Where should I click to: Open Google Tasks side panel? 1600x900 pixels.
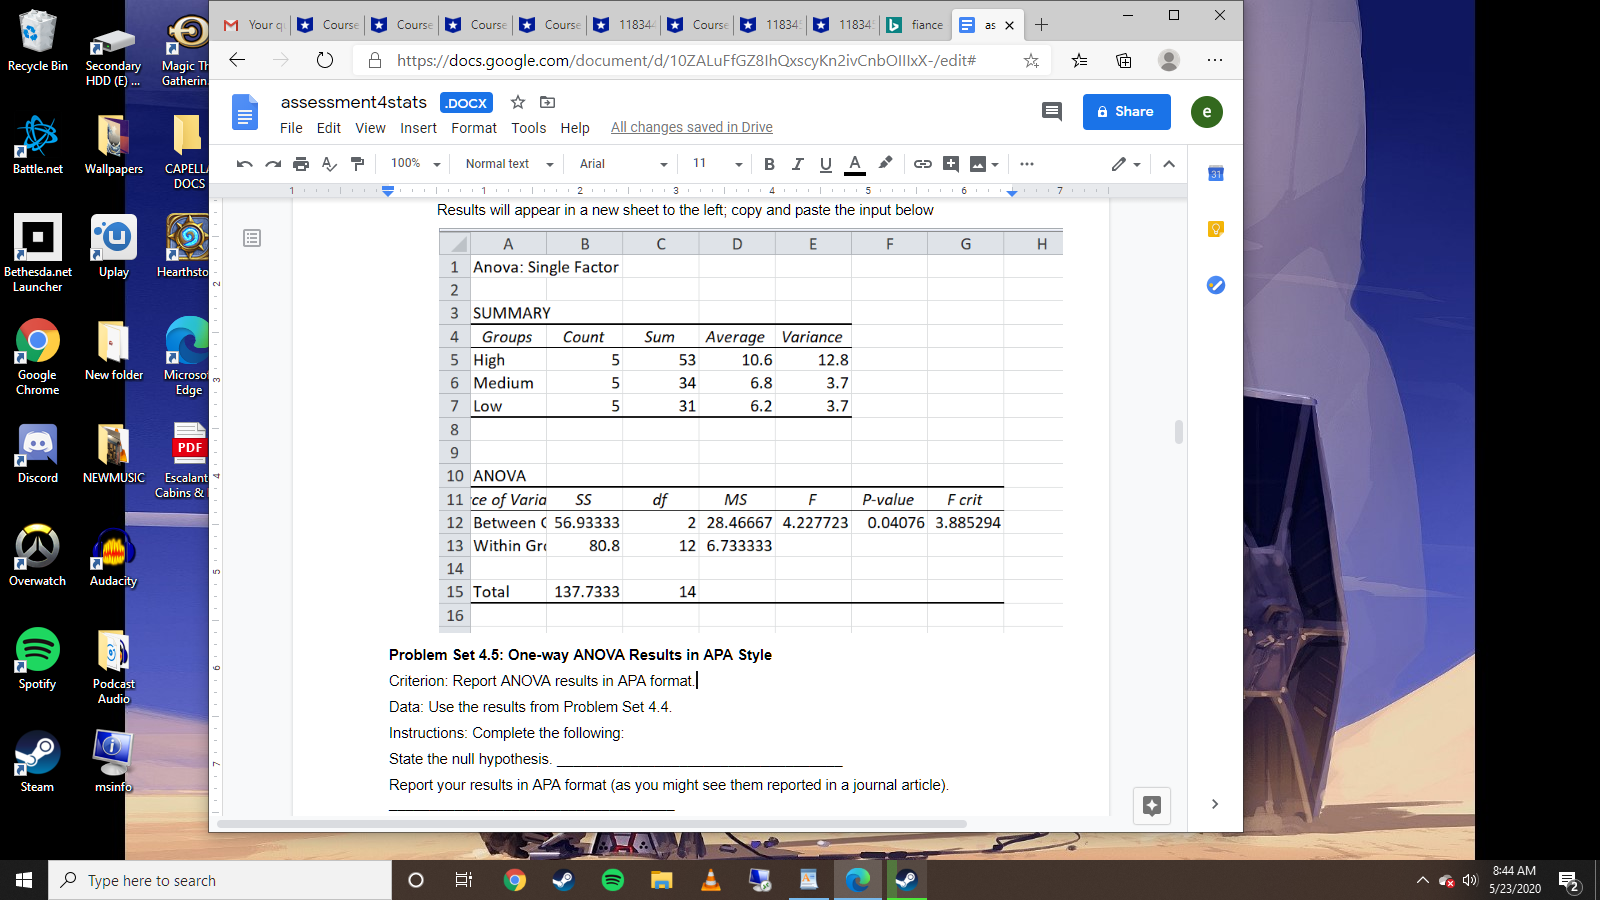1216,285
